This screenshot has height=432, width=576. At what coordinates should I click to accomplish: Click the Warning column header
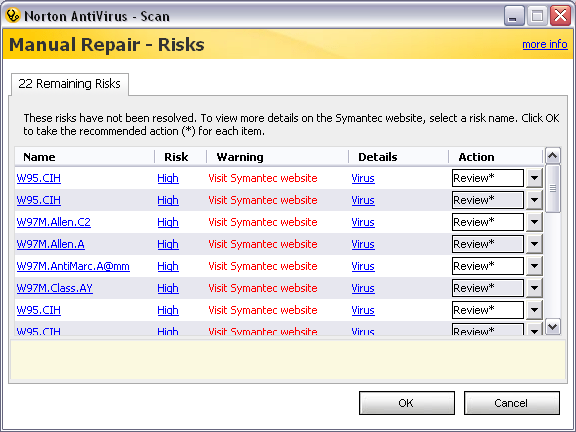tap(240, 157)
